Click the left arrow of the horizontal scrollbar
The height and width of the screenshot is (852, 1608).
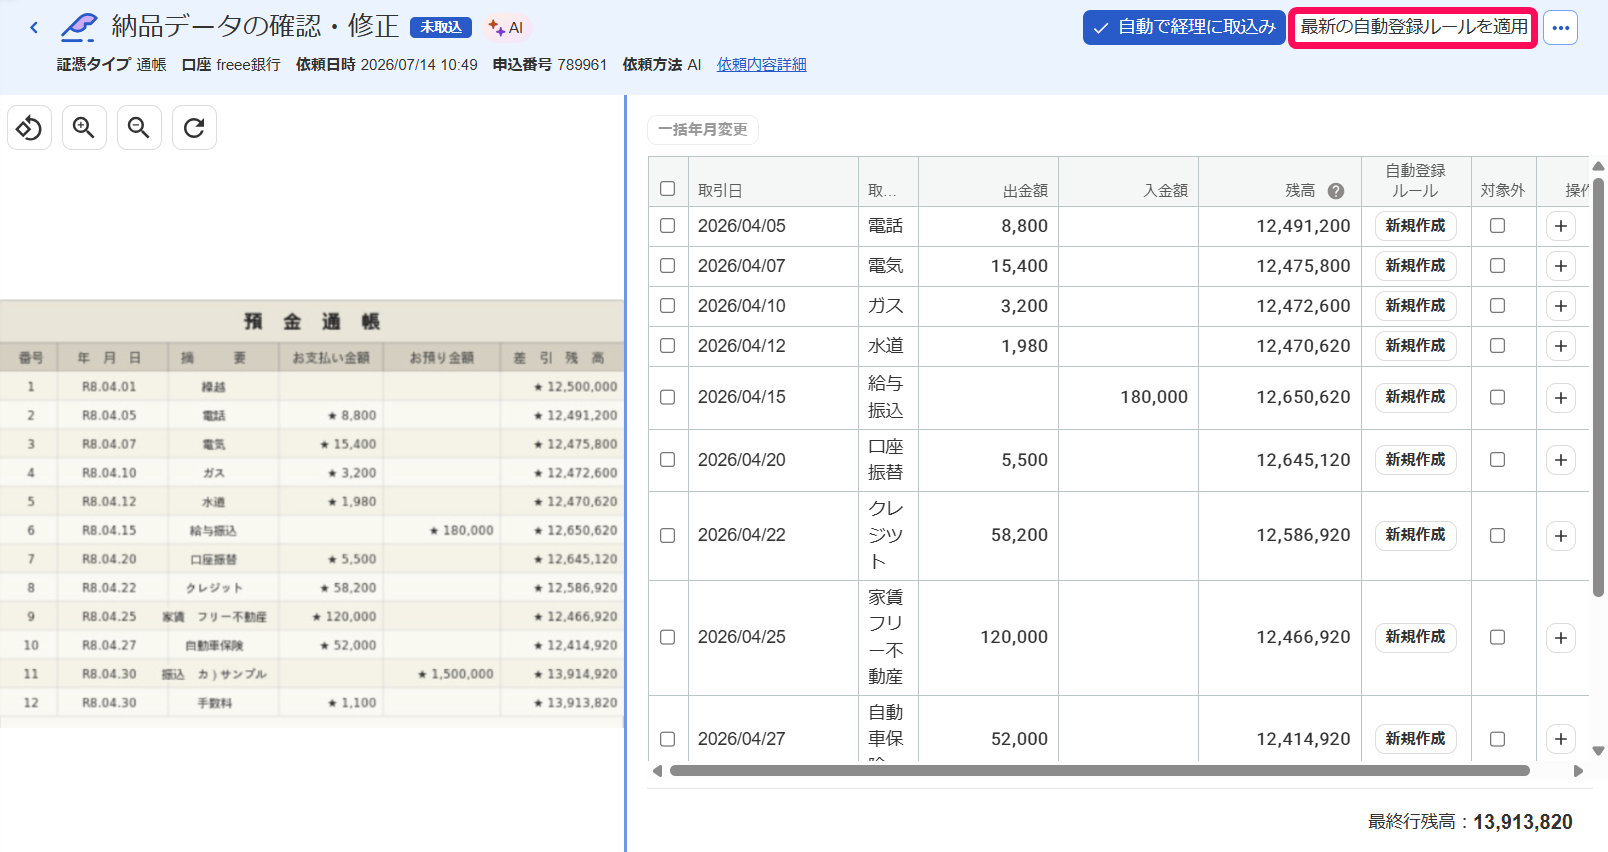[x=657, y=771]
